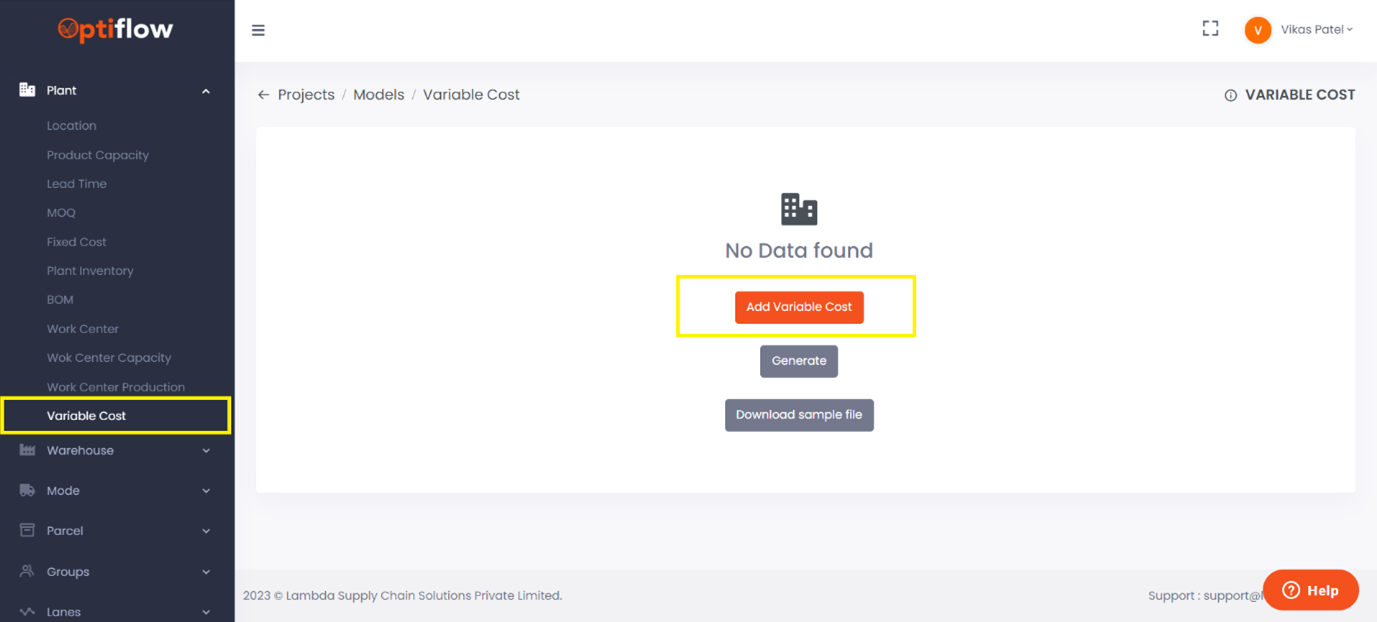
Task: Toggle fullscreen mode icon
Action: (1210, 29)
